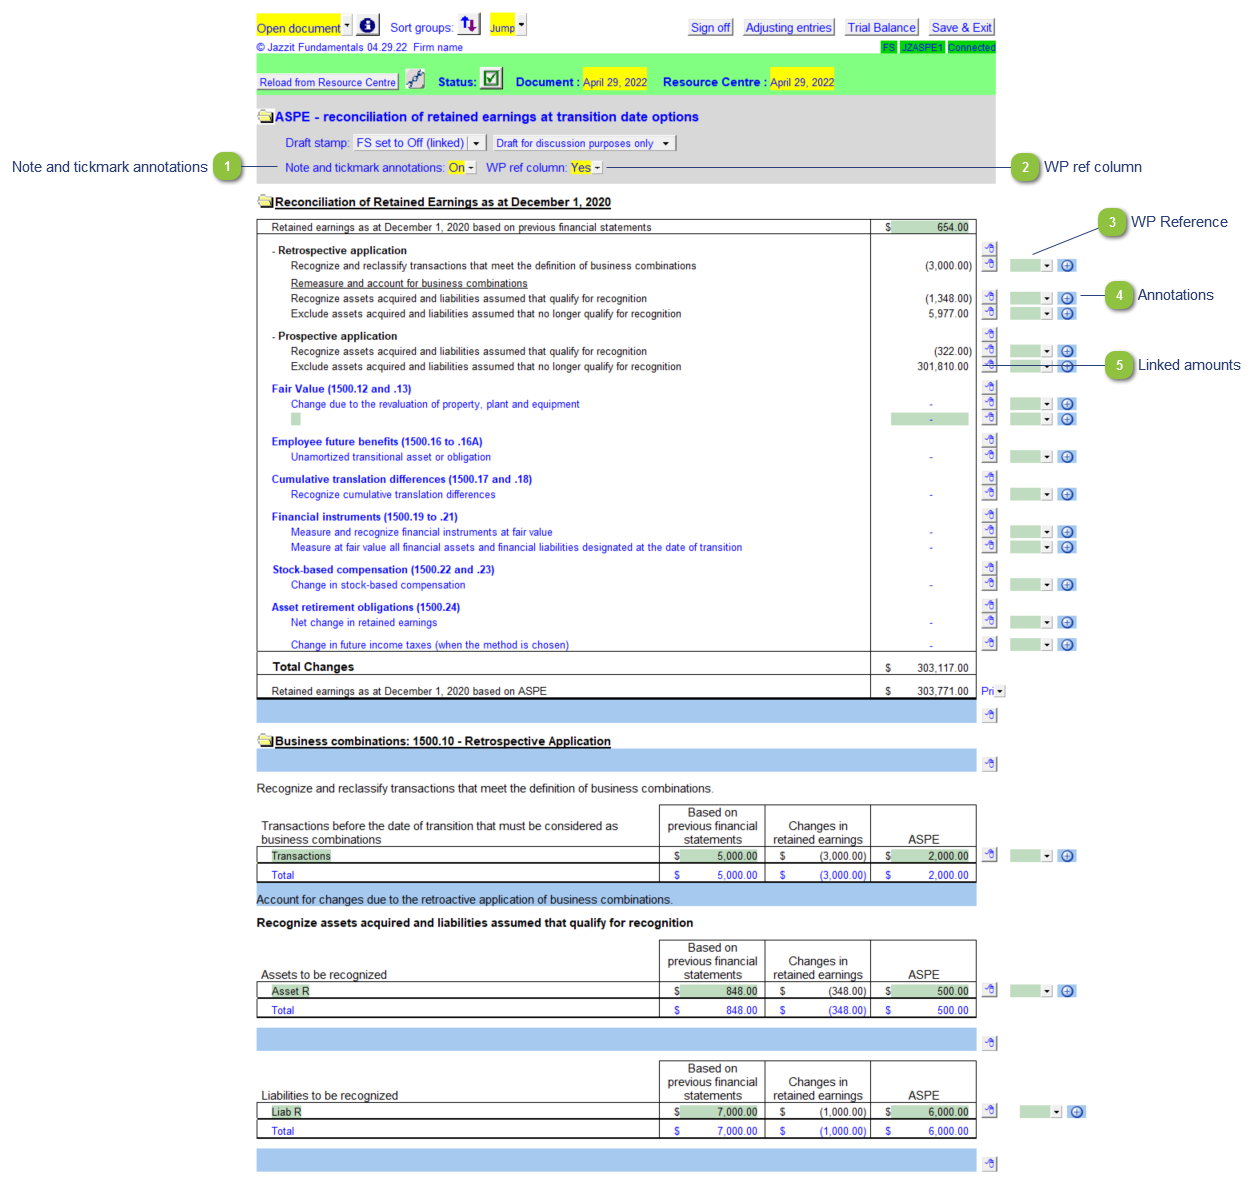Click the Employee future benefits (1500.16 to .16A) heading
Image resolution: width=1257 pixels, height=1181 pixels.
point(377,442)
